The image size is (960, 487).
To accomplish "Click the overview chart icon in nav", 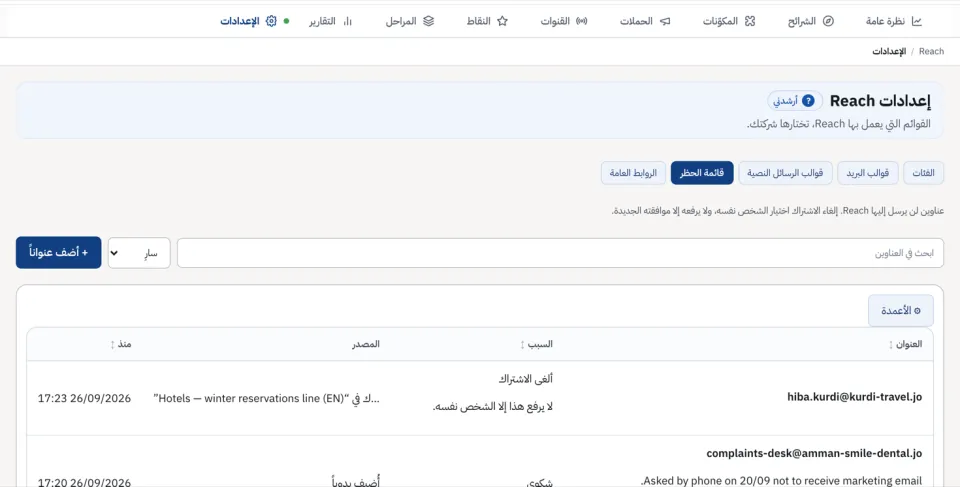I will tap(917, 21).
